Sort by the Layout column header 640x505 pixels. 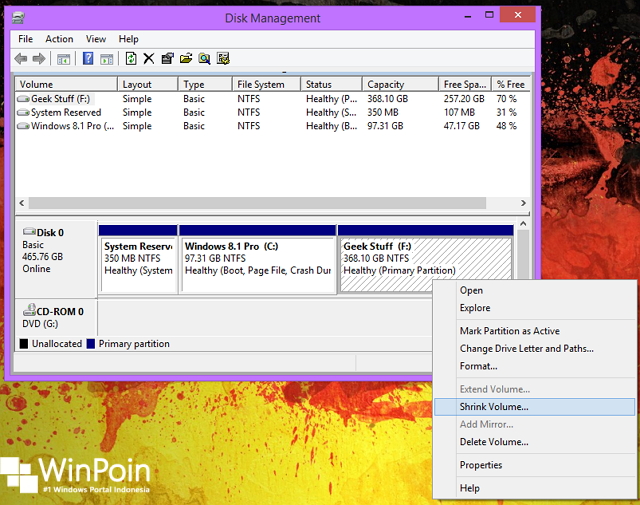(148, 84)
